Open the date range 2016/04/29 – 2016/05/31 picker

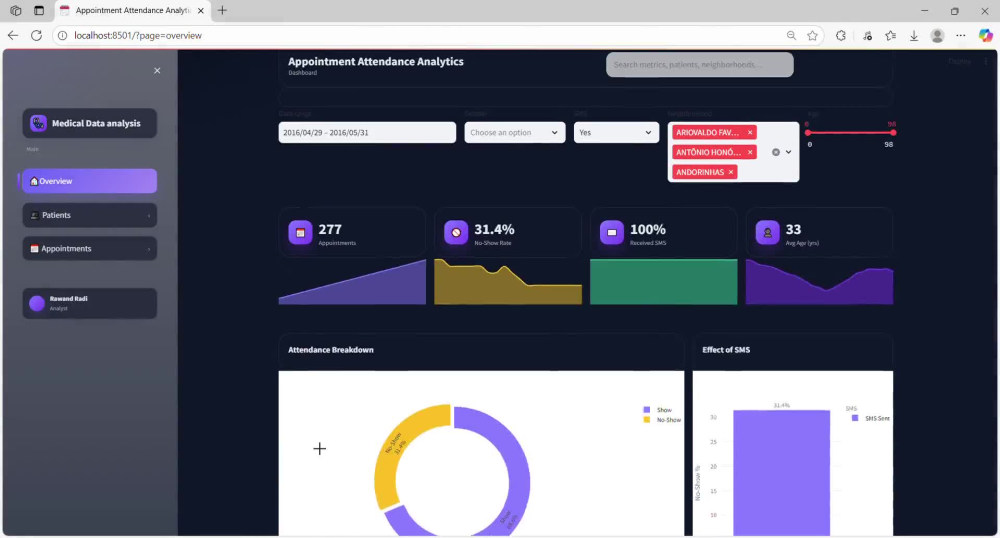coord(367,133)
